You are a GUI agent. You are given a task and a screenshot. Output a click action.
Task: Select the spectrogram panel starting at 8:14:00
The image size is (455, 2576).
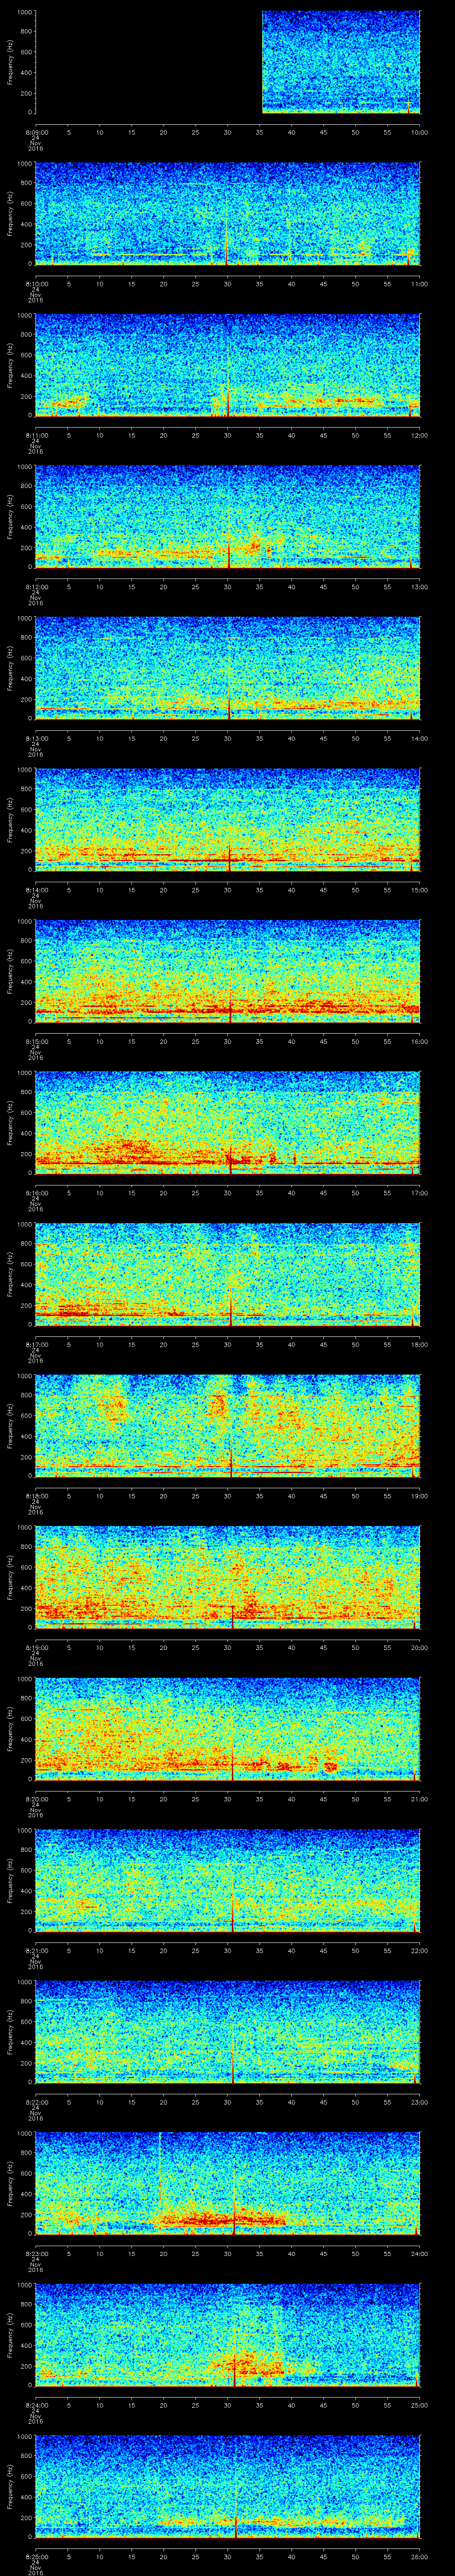[228, 820]
